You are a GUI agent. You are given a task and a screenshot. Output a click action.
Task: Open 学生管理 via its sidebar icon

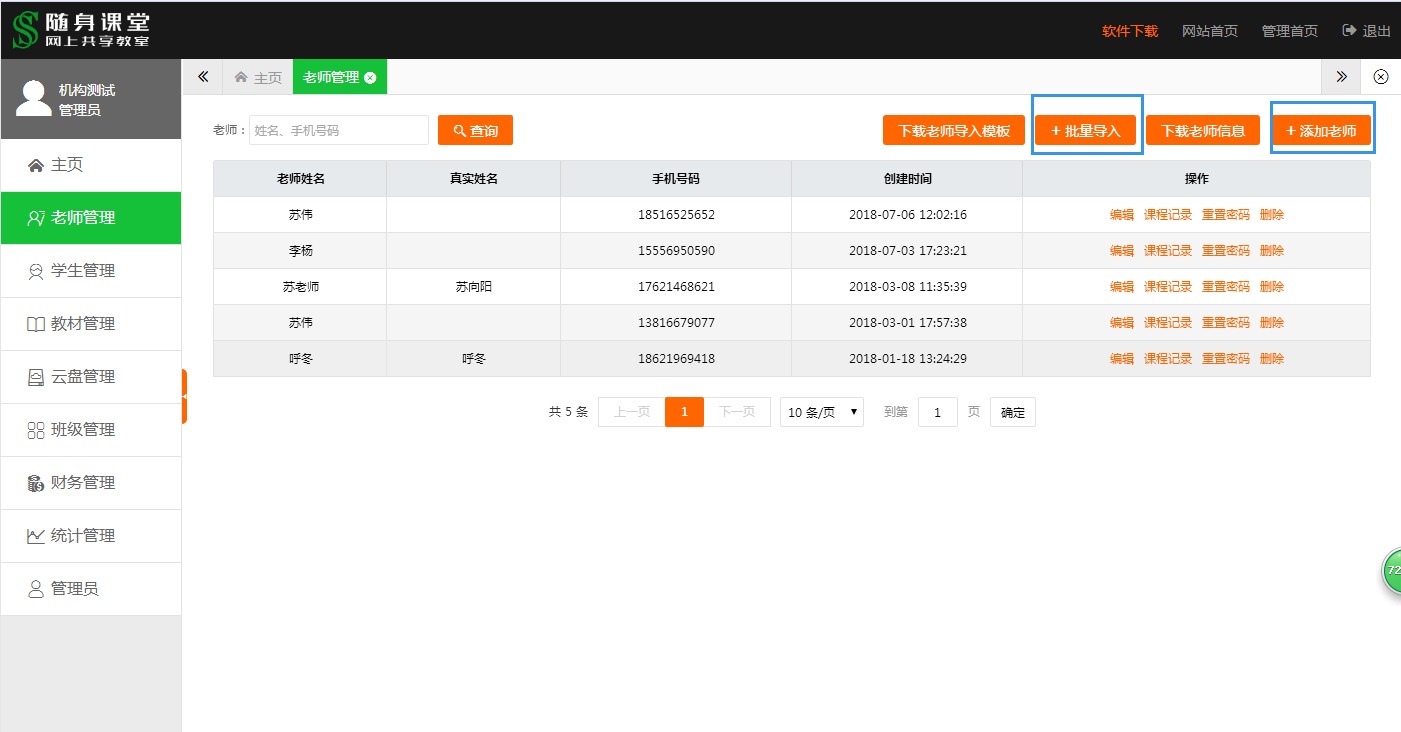(x=36, y=271)
